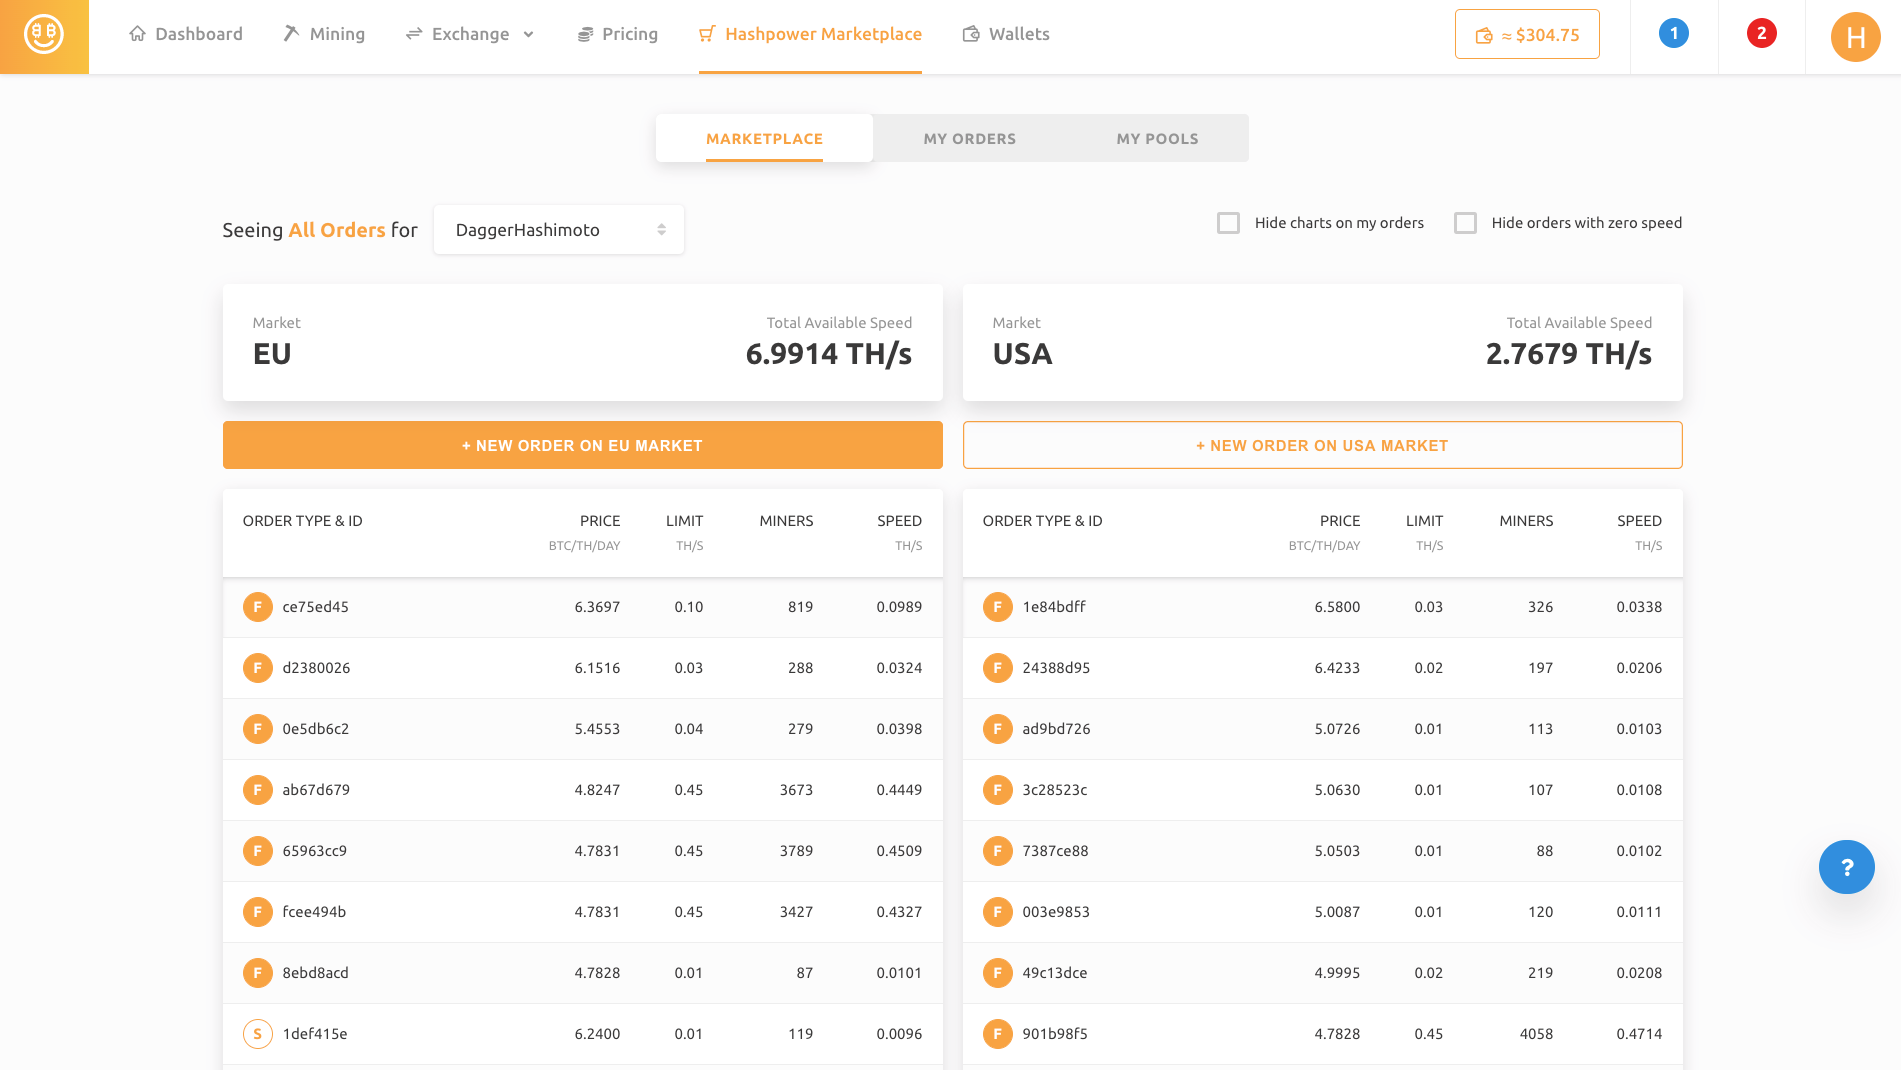Click order ID 003e9853 text

point(1056,912)
